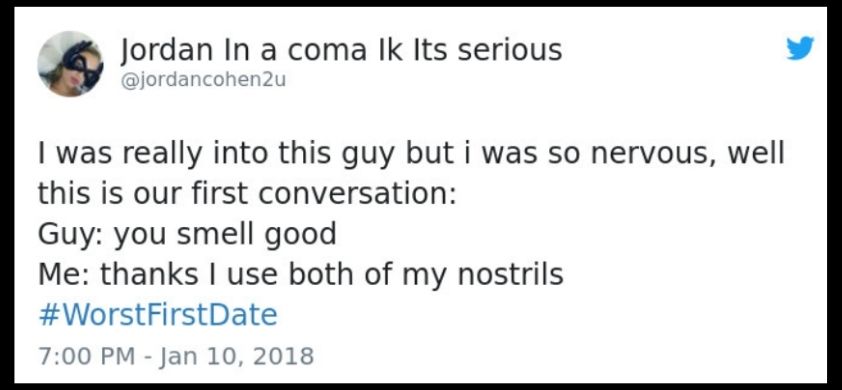Click the "this is our first conversation:" line
The width and height of the screenshot is (842, 390).
[x=247, y=194]
